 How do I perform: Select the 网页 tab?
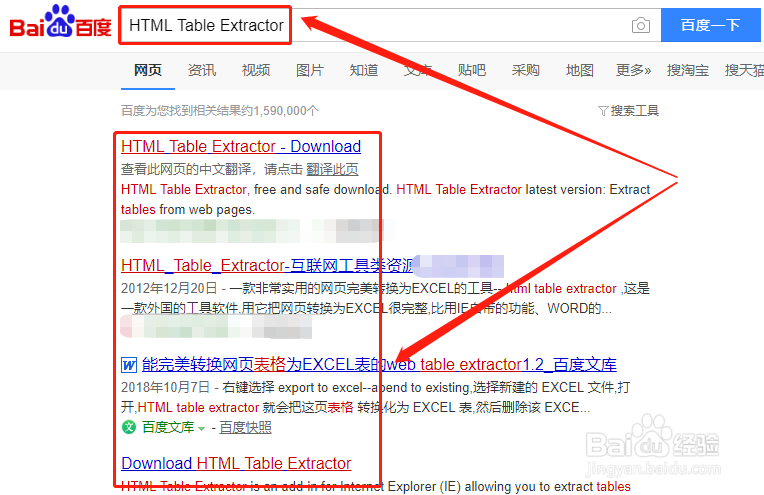[x=148, y=71]
